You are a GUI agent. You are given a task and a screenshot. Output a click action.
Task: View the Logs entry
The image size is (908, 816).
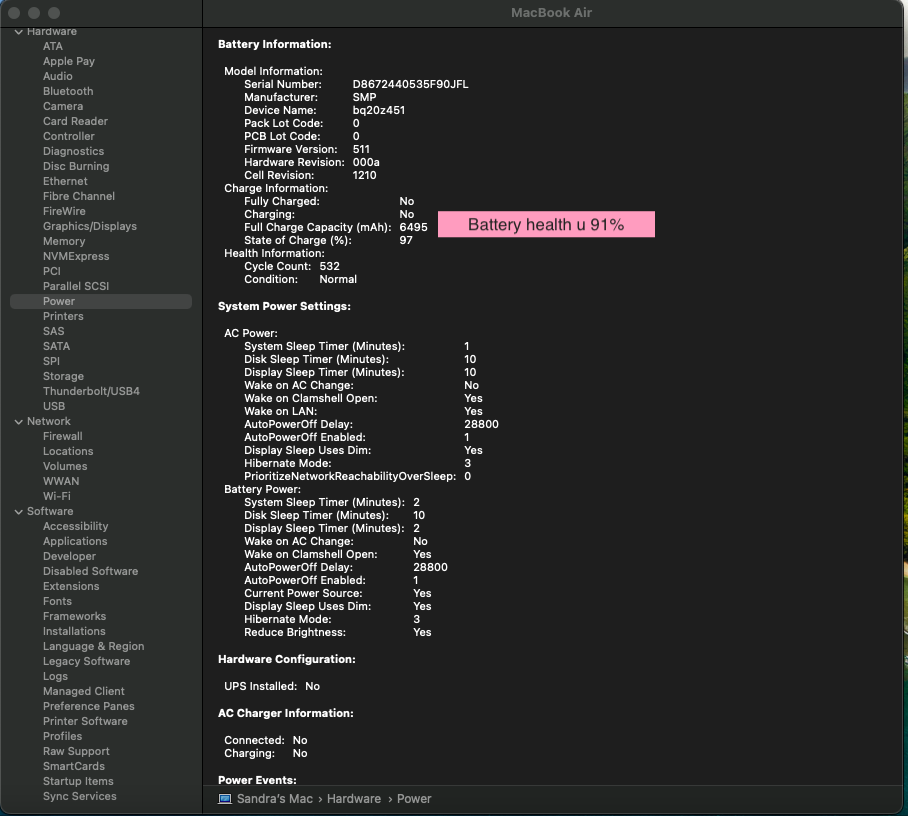coord(55,677)
